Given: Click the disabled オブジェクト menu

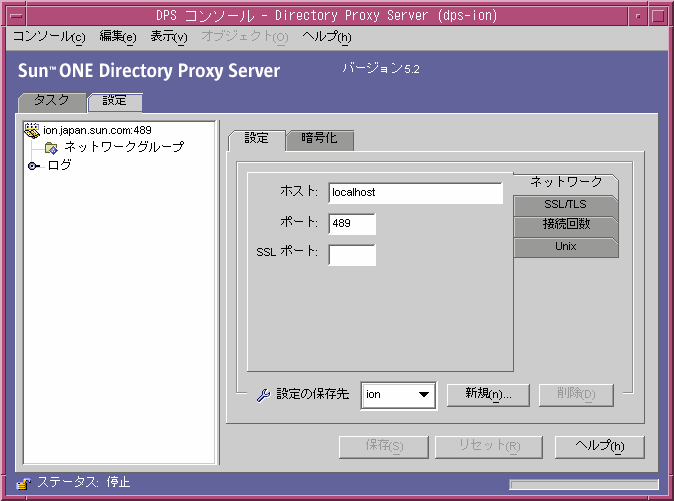Looking at the screenshot, I should click(245, 37).
